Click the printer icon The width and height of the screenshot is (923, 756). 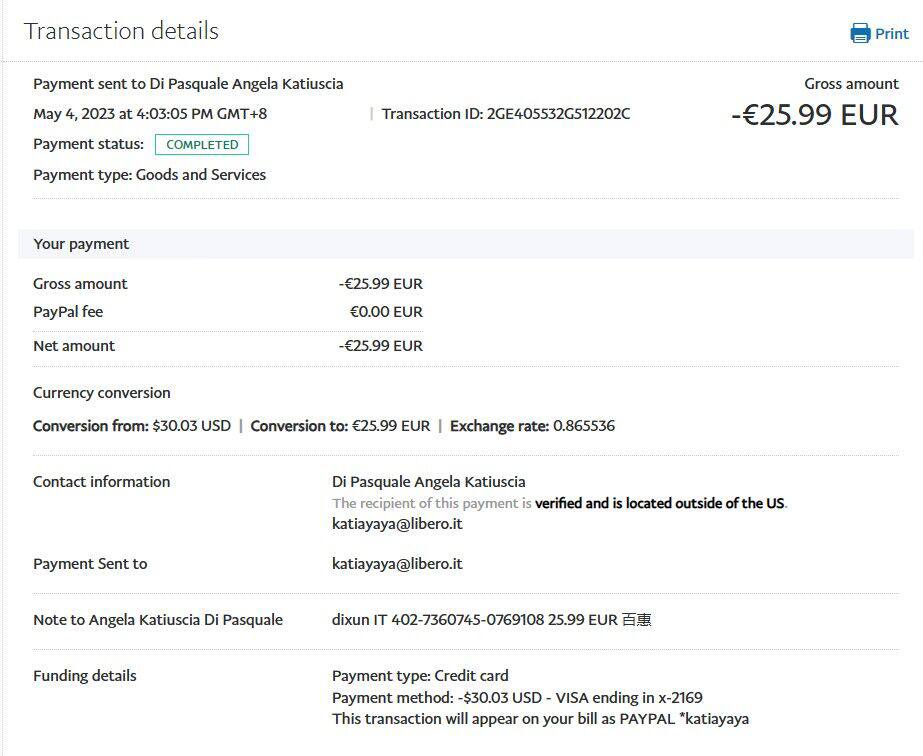click(x=860, y=34)
